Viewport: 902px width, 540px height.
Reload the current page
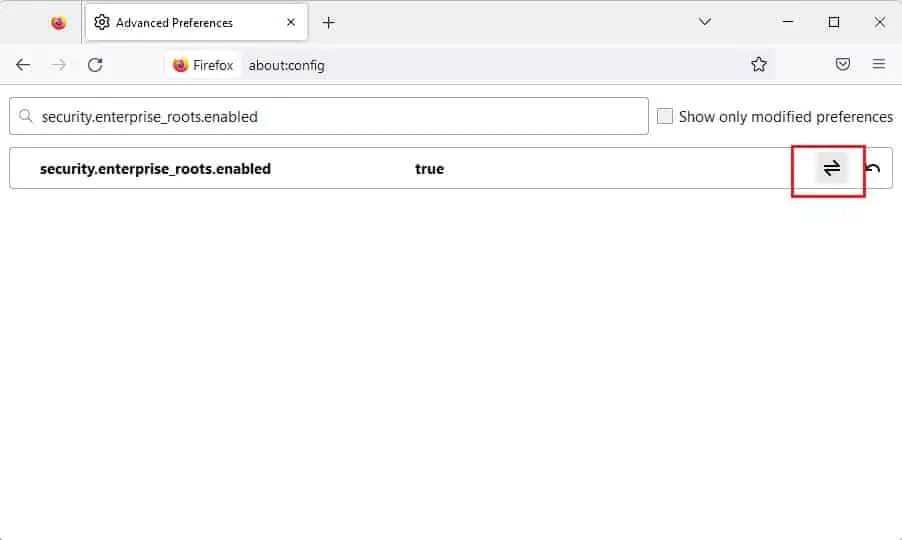(95, 64)
